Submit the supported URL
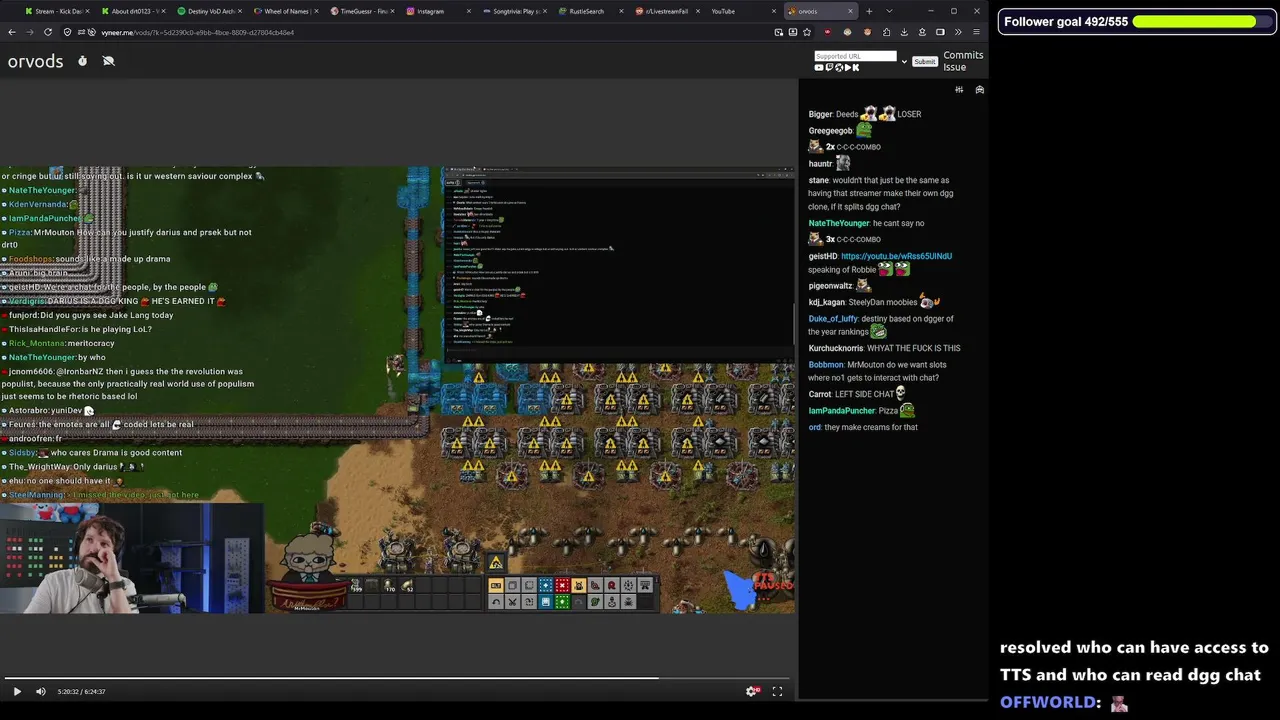 (924, 62)
